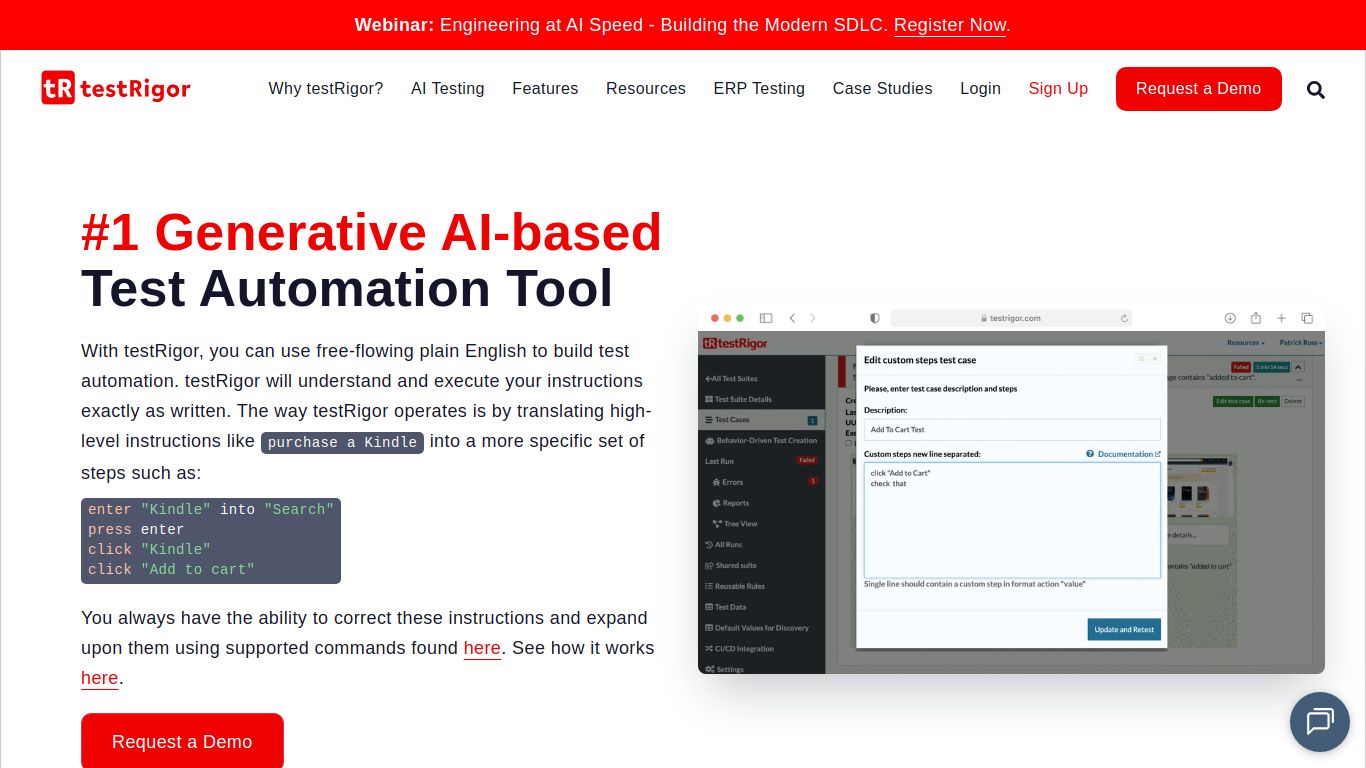Open Test Suite Details in the sidebar
The width and height of the screenshot is (1366, 768).
click(737, 399)
